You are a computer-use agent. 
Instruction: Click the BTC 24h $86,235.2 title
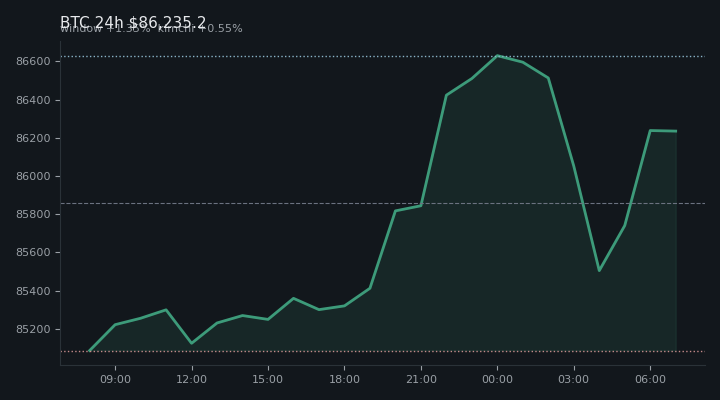click(133, 22)
